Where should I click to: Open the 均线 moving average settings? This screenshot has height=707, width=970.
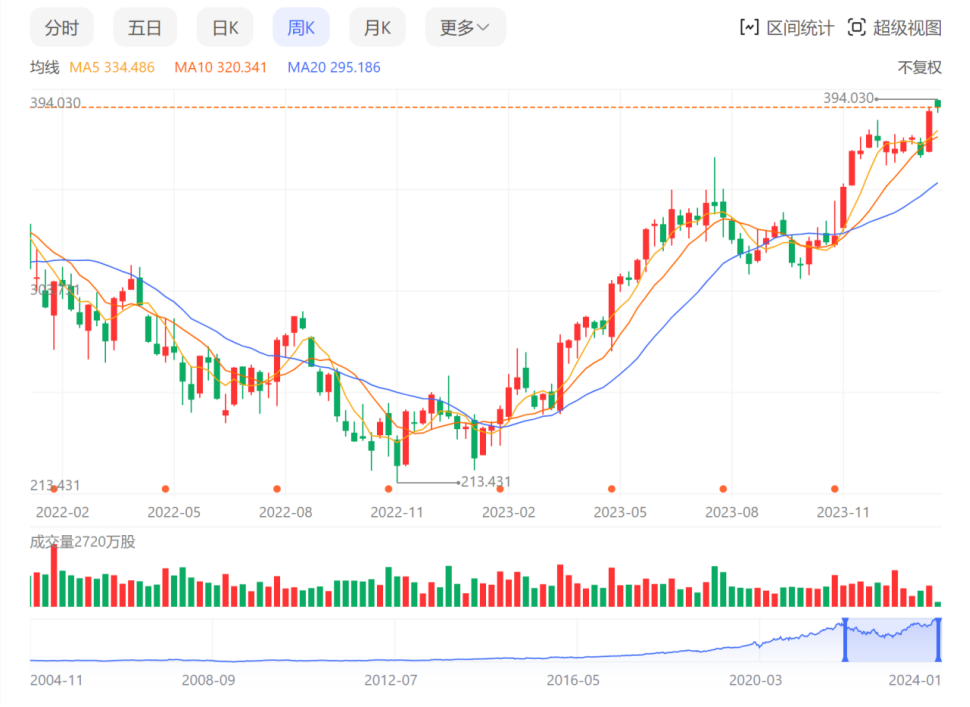[x=45, y=68]
